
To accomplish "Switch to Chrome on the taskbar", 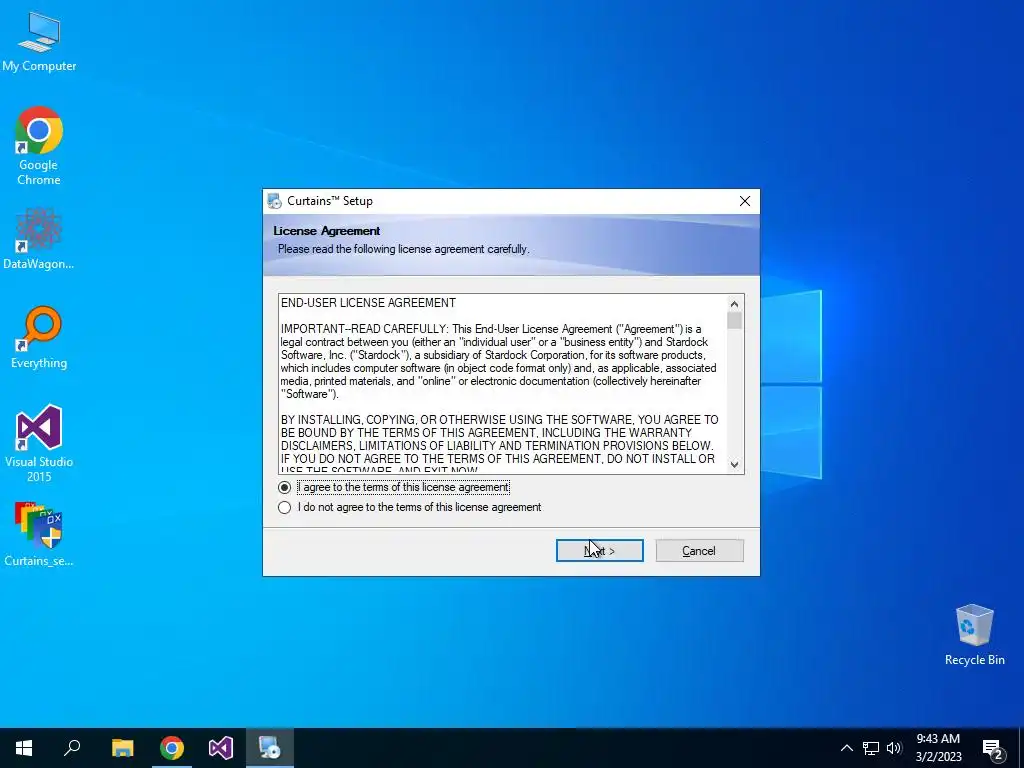I will (172, 748).
